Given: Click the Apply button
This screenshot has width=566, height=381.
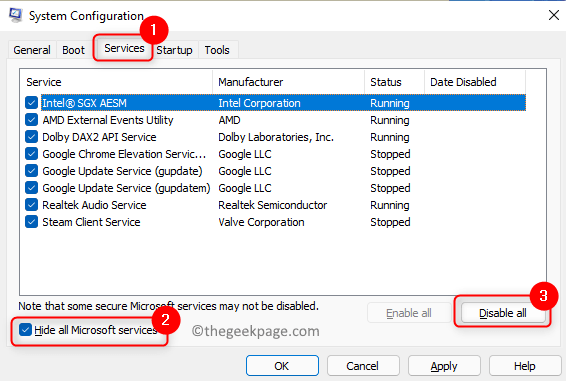Looking at the screenshot, I should (x=444, y=366).
